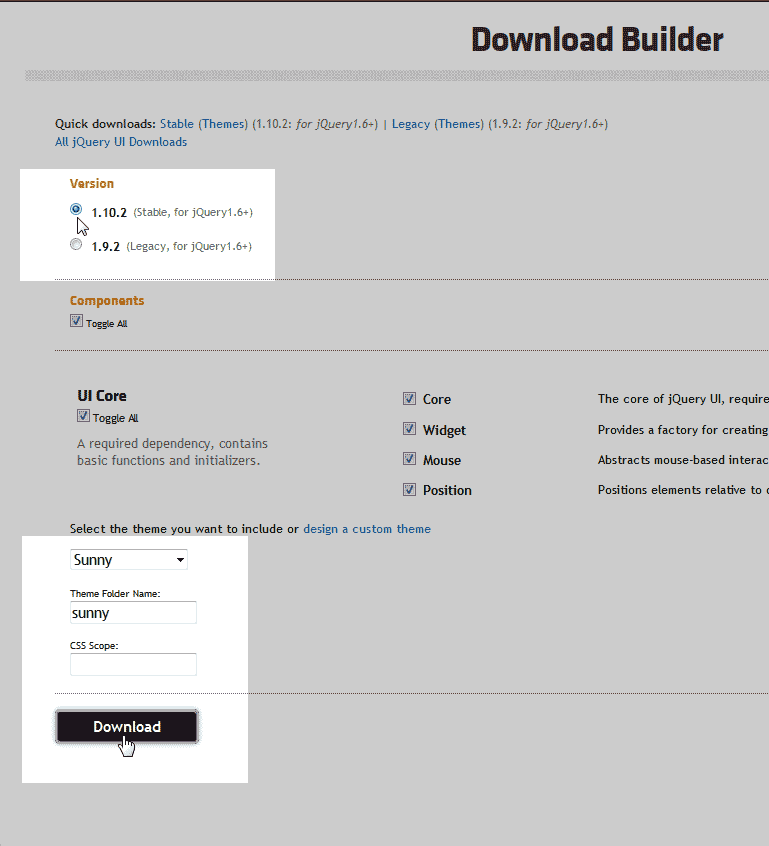Click the Theme Folder Name label
The image size is (769, 846).
115,593
